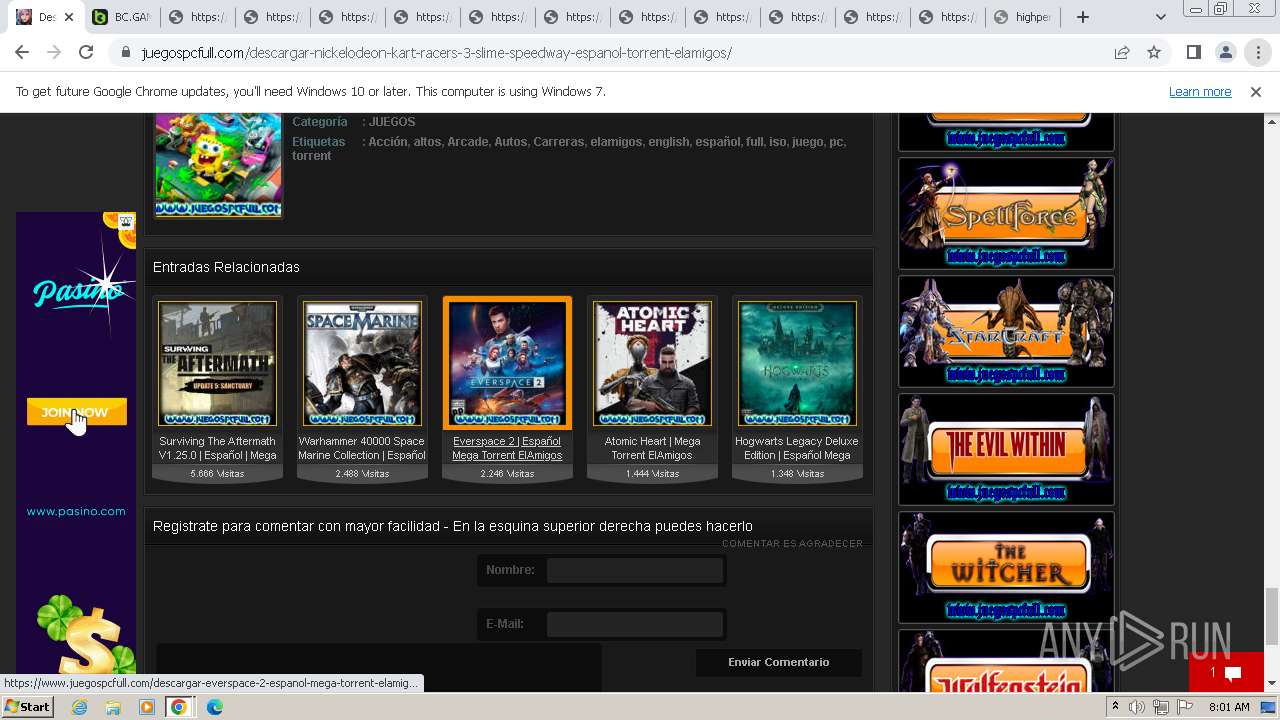Open Windows Start menu
The height and width of the screenshot is (720, 1280).
(27, 707)
